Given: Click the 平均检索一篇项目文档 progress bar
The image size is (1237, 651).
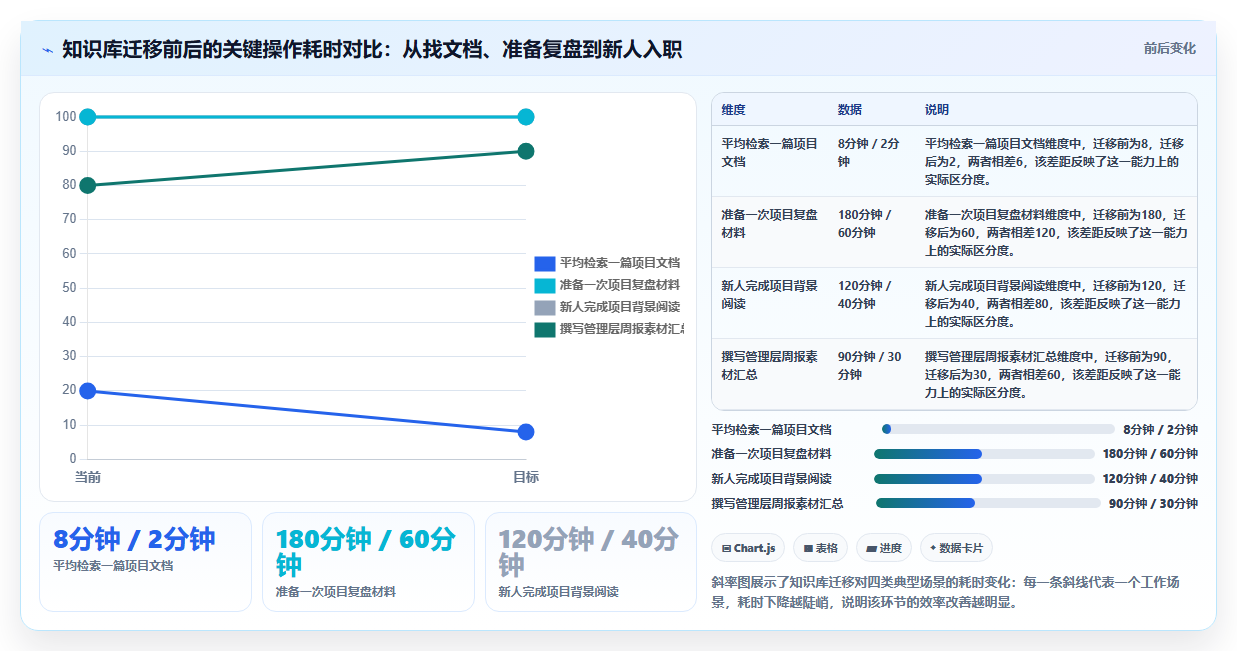Looking at the screenshot, I should tap(998, 429).
